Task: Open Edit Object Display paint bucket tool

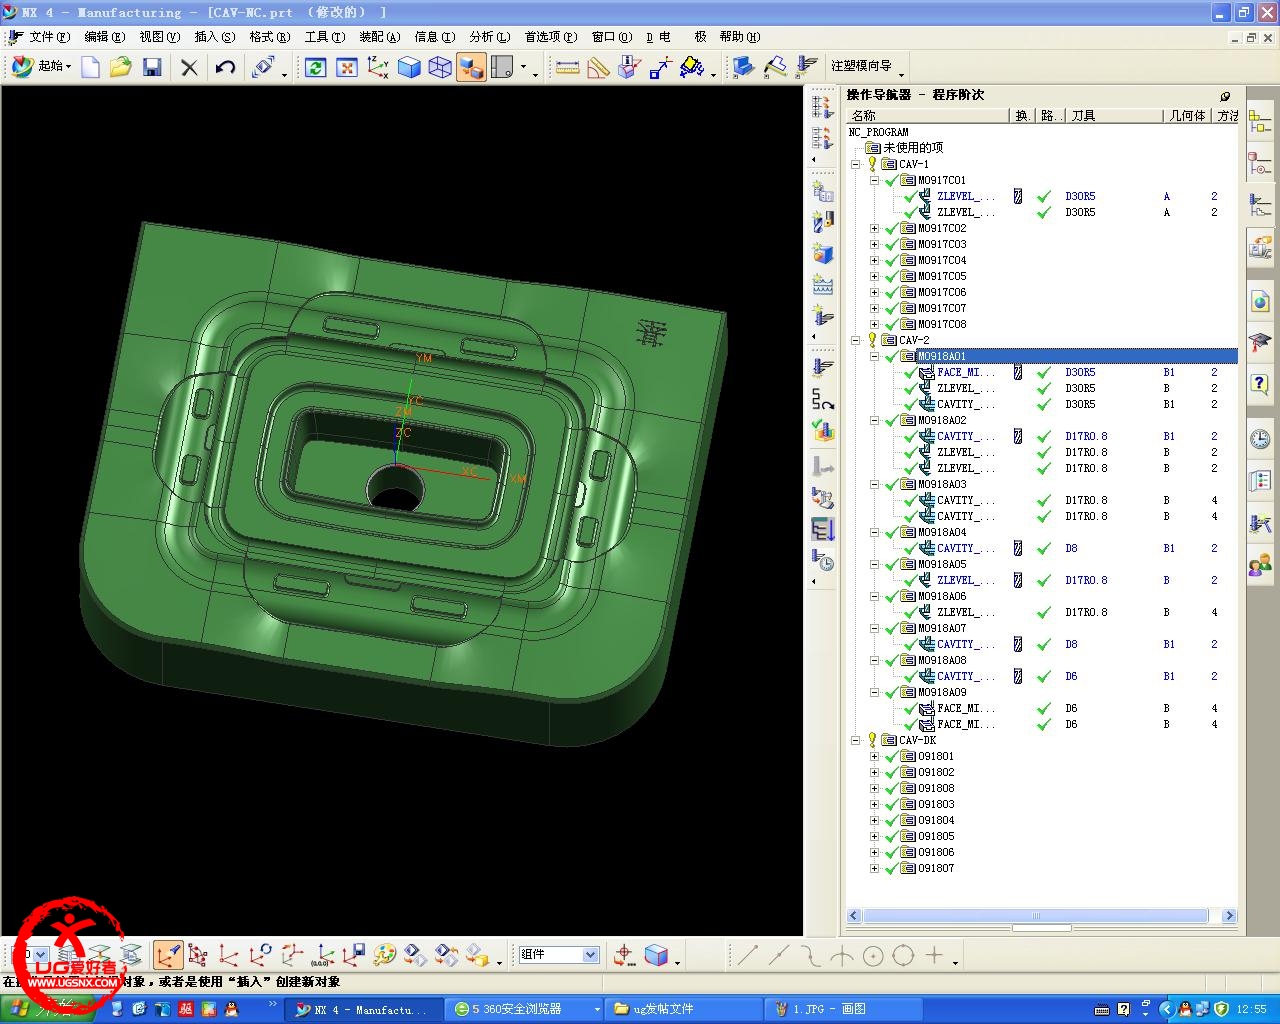Action: (692, 67)
